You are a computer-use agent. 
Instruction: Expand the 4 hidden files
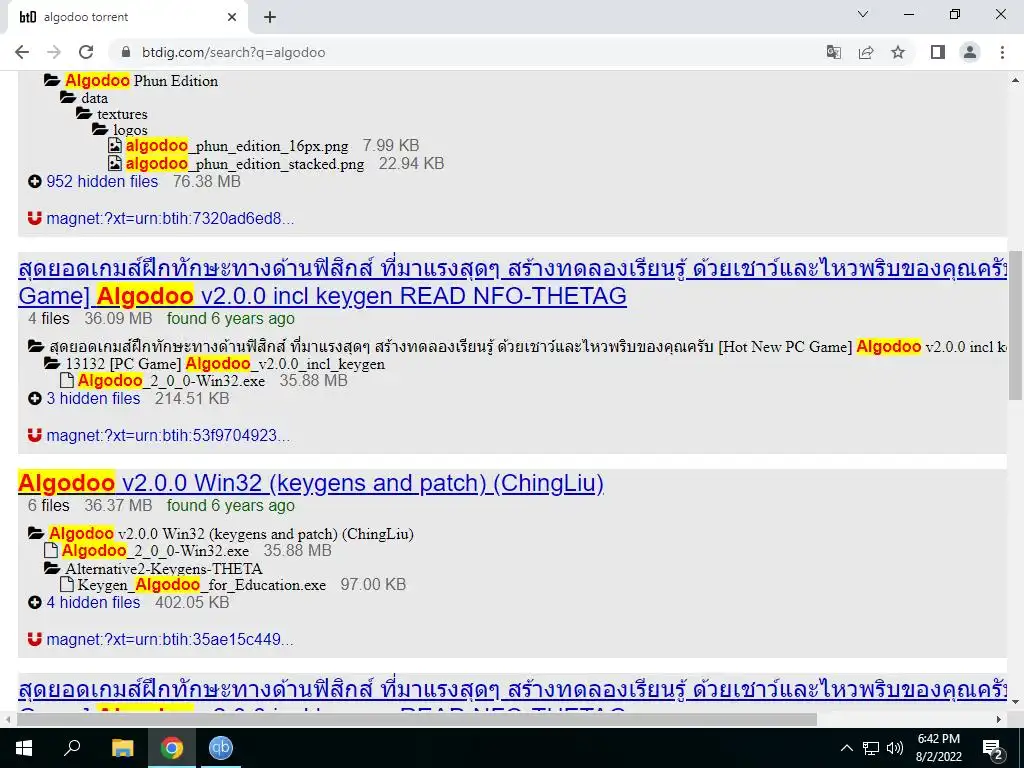click(x=93, y=602)
